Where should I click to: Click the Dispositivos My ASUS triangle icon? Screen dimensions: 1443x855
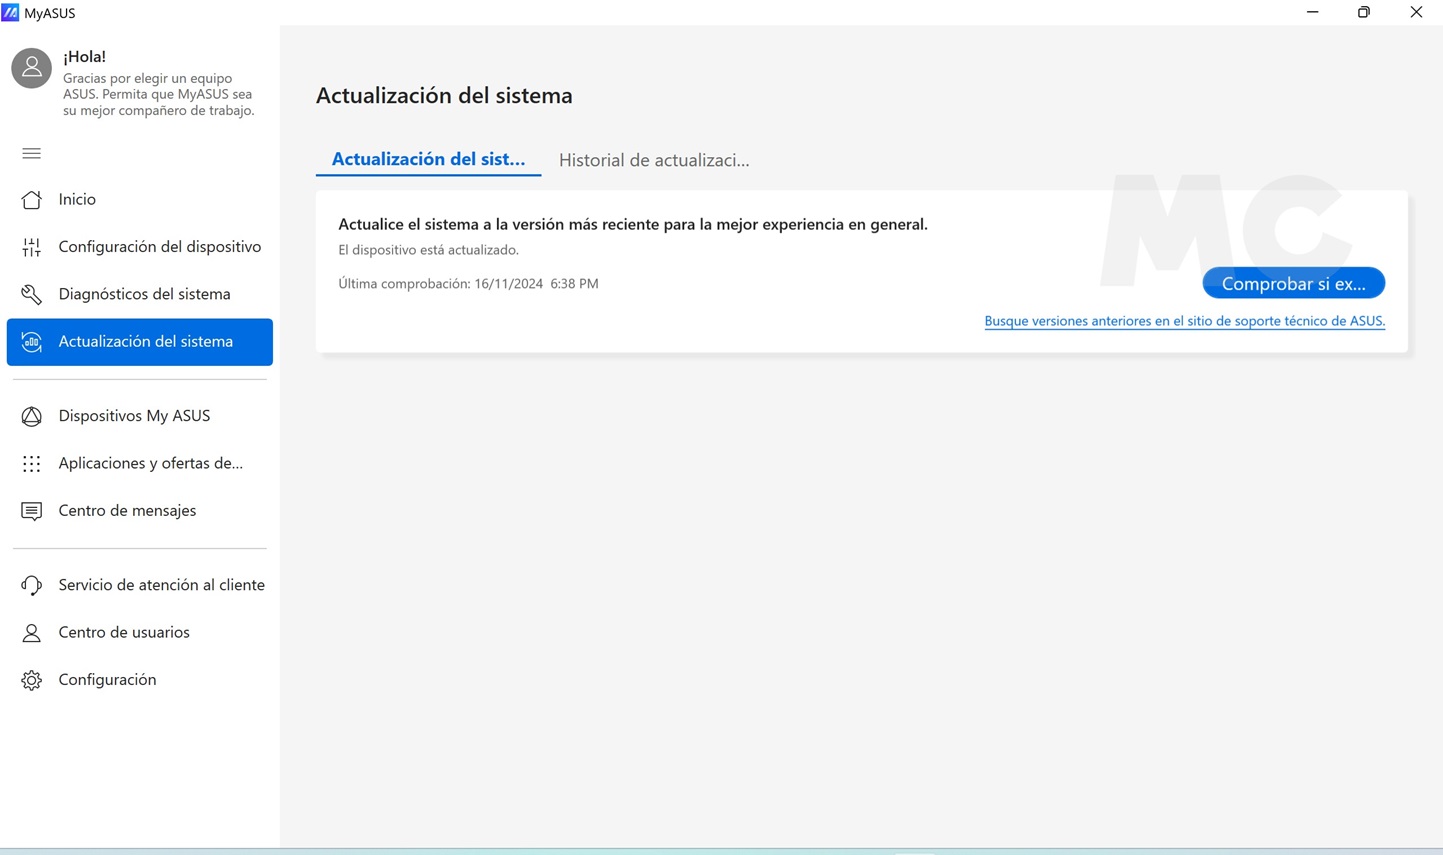[31, 416]
